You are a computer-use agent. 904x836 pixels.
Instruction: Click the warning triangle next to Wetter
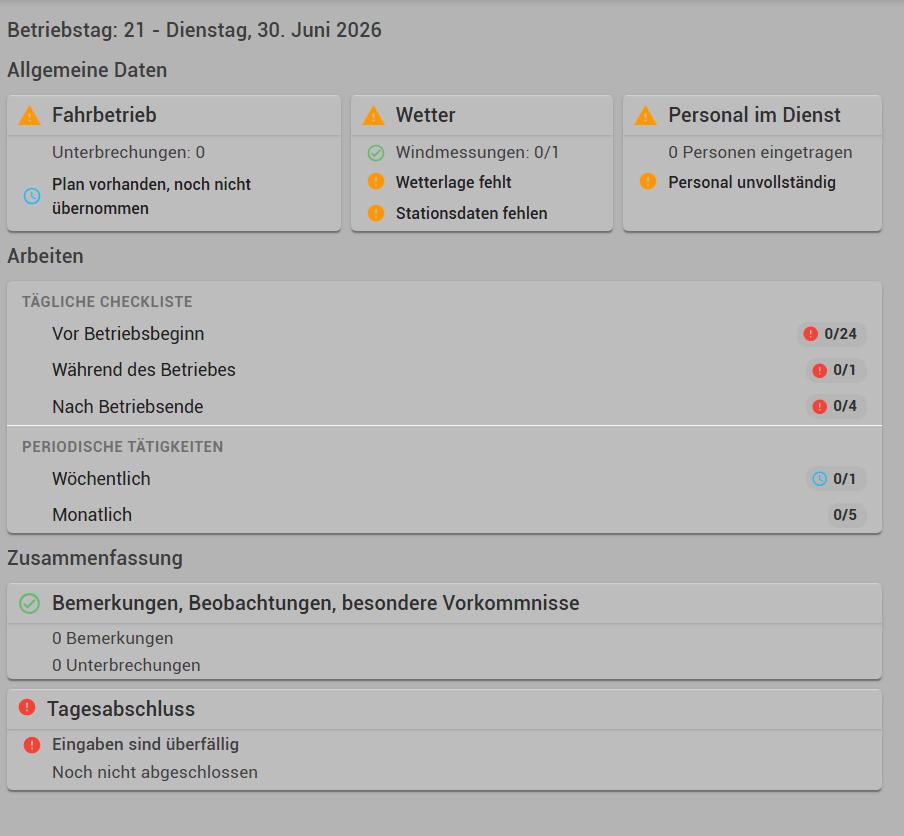[x=373, y=115]
